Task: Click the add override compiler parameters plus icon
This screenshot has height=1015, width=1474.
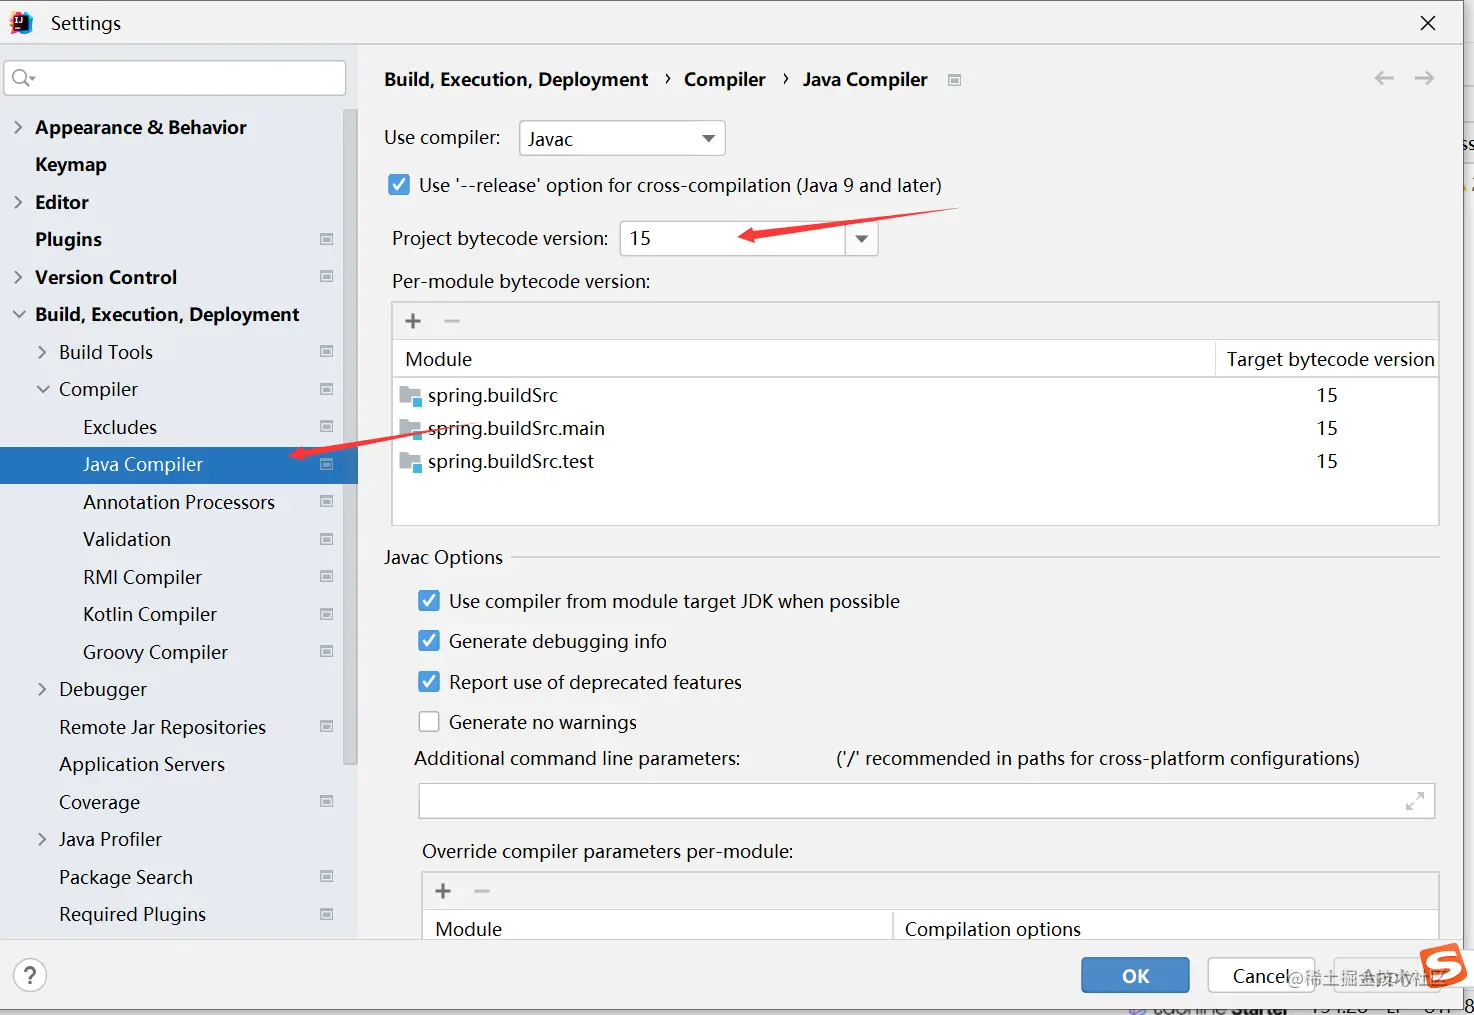Action: 443,891
